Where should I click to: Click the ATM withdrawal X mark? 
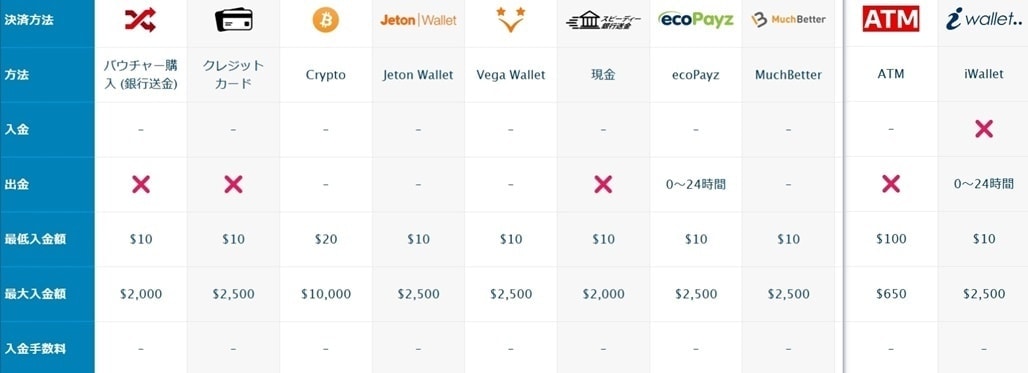(890, 184)
